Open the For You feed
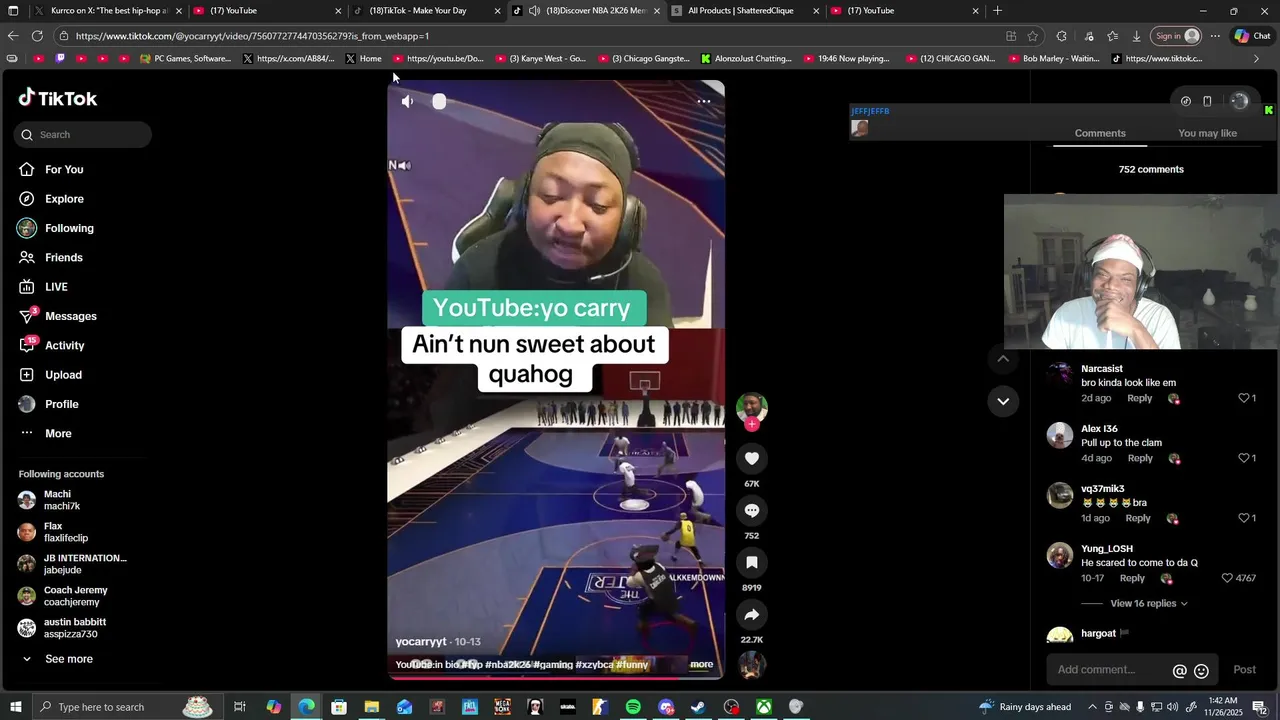The image size is (1280, 720). (x=64, y=169)
